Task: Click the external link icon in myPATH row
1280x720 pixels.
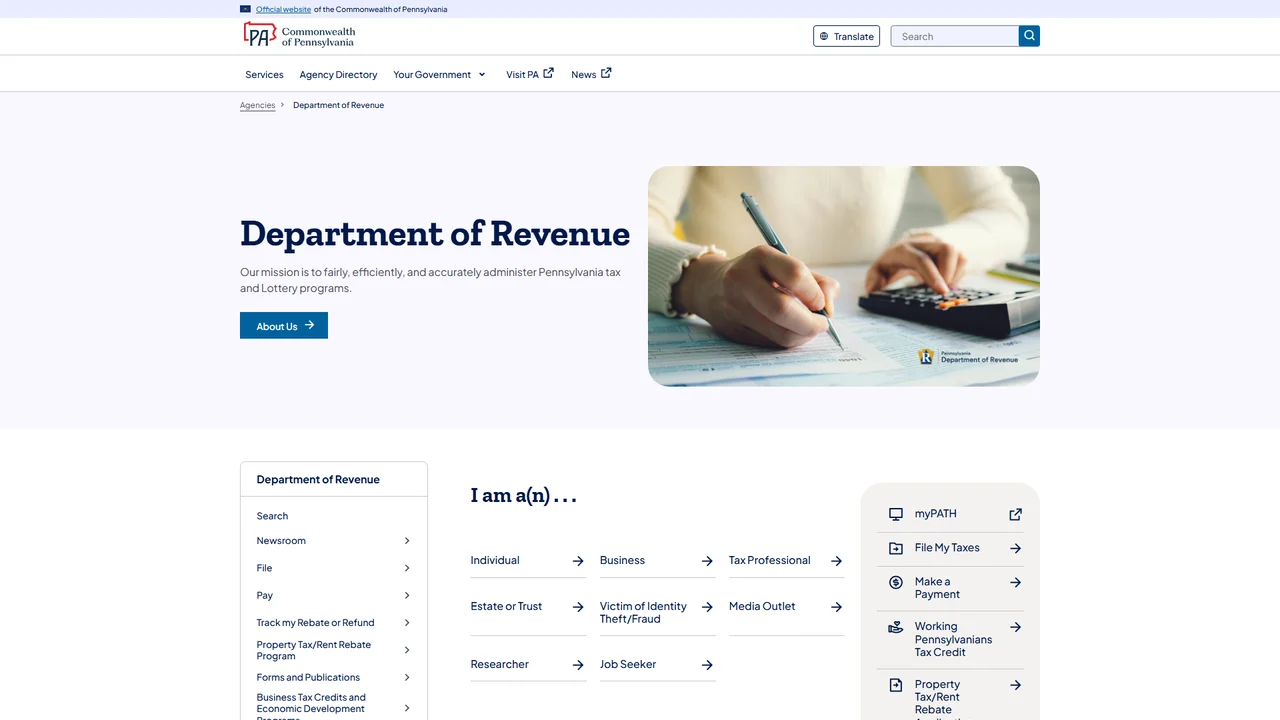Action: coord(1016,514)
